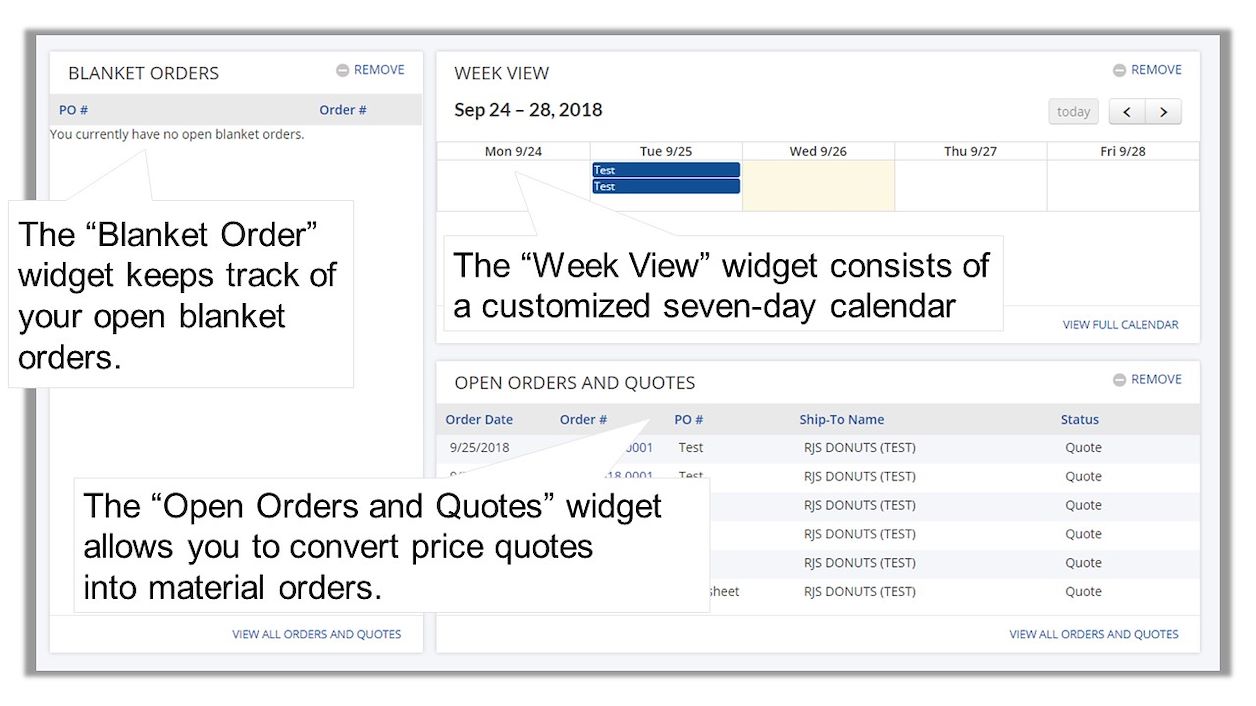Click View All Orders and Quotes under Blanket Orders
This screenshot has width=1256, height=706.
click(316, 634)
